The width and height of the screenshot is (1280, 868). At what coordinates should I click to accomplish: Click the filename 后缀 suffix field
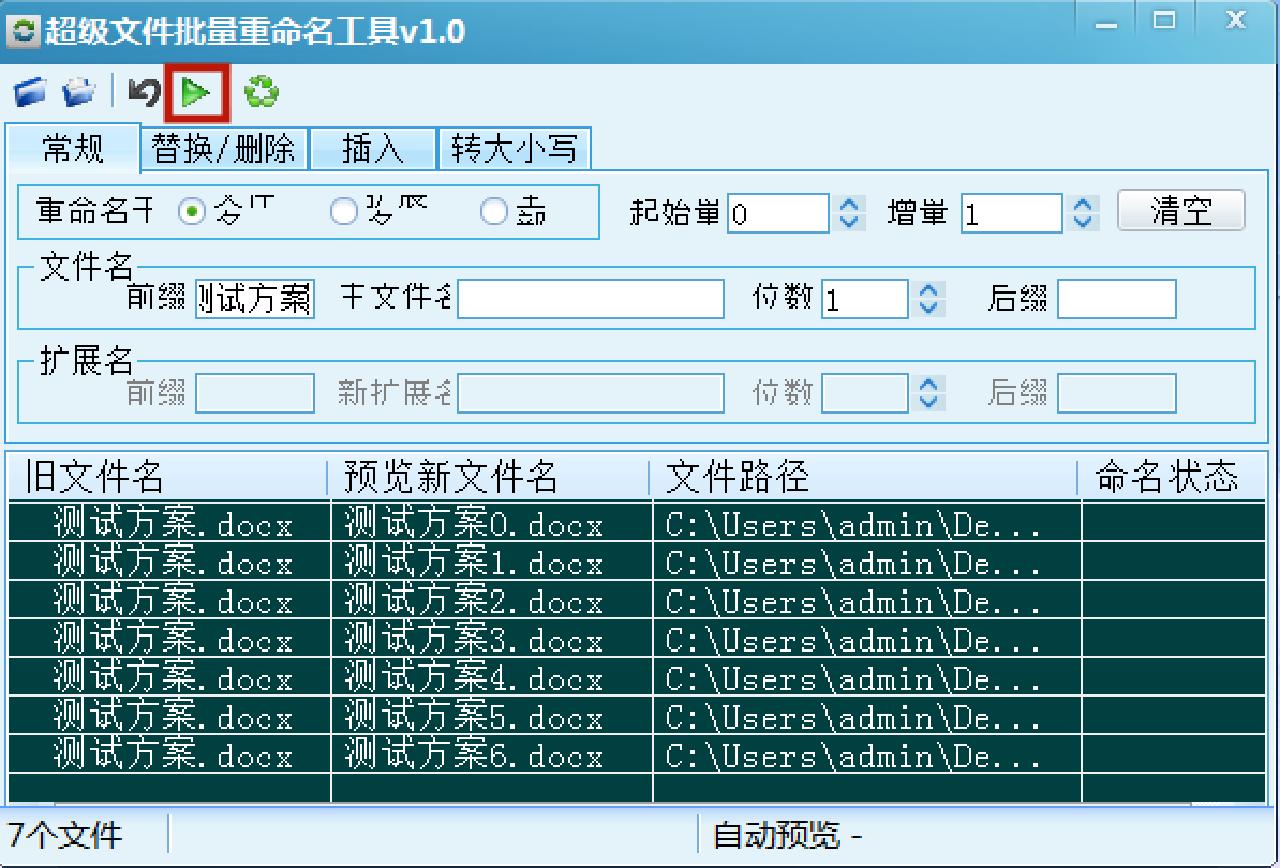[1117, 299]
